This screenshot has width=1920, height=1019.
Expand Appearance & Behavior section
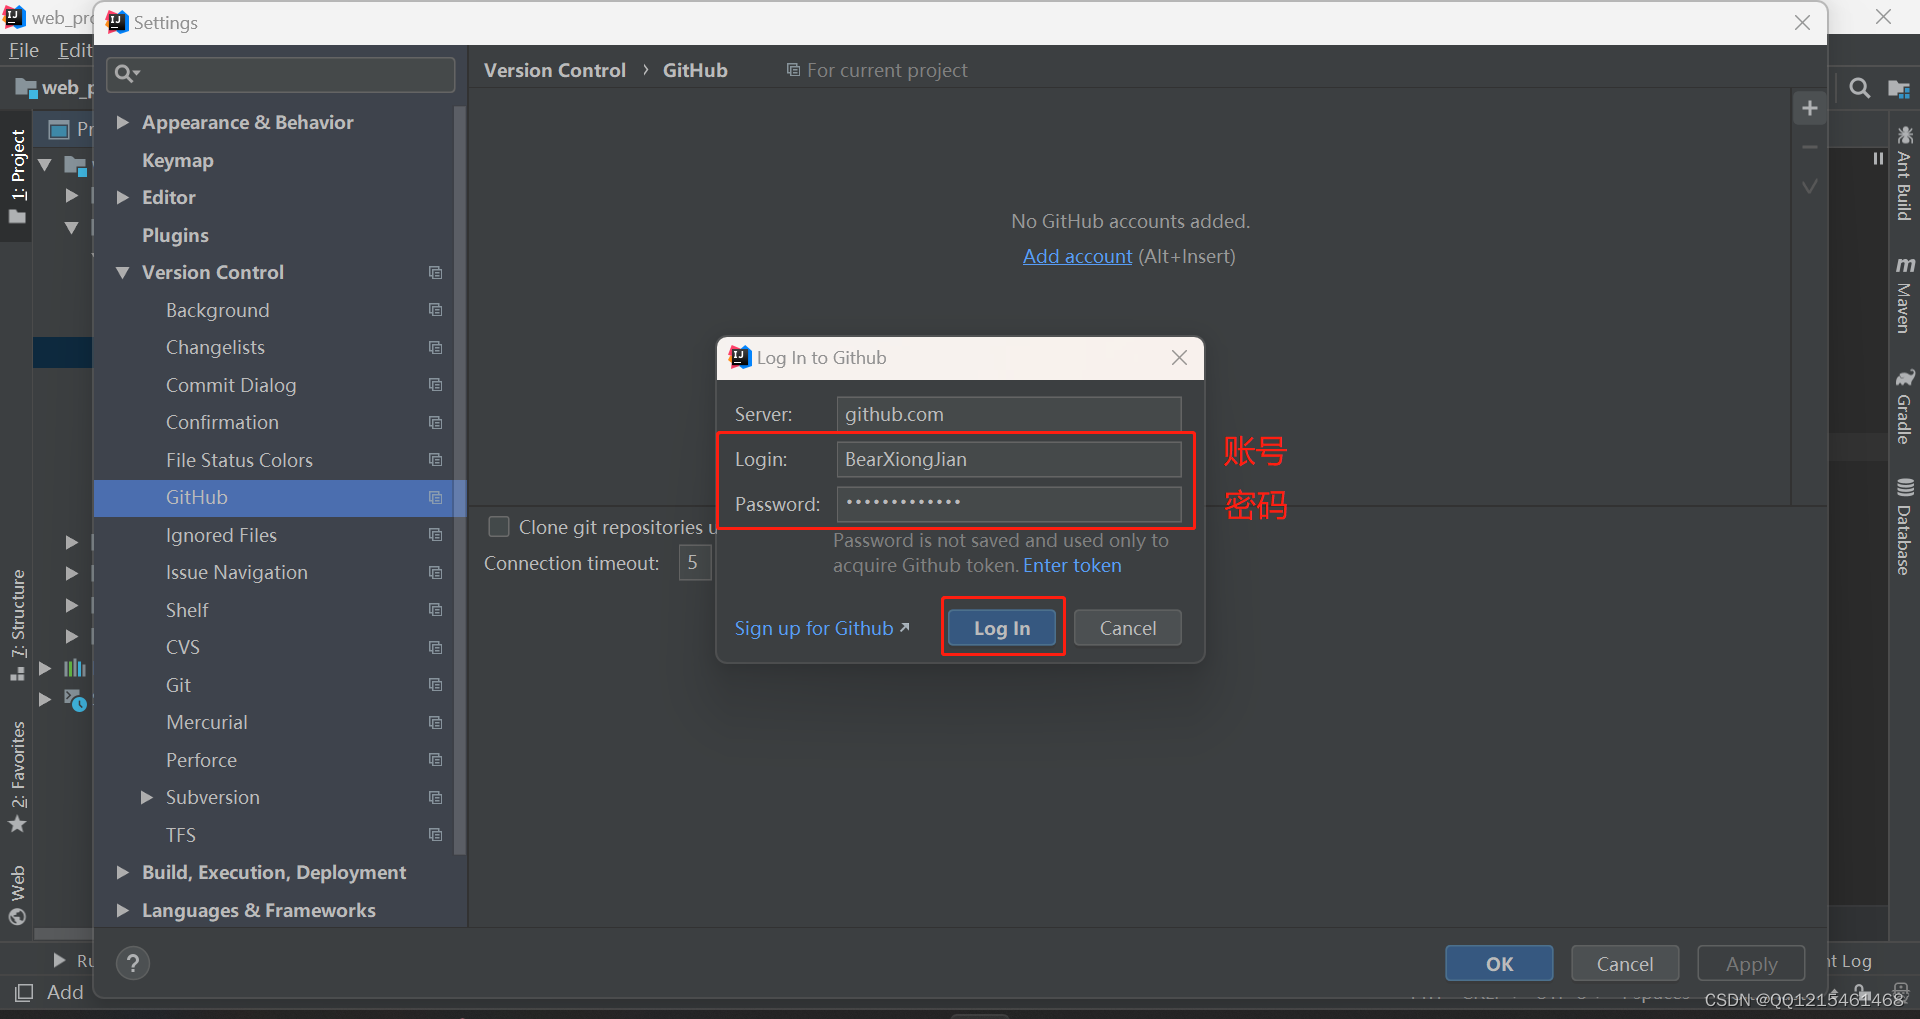pos(123,122)
